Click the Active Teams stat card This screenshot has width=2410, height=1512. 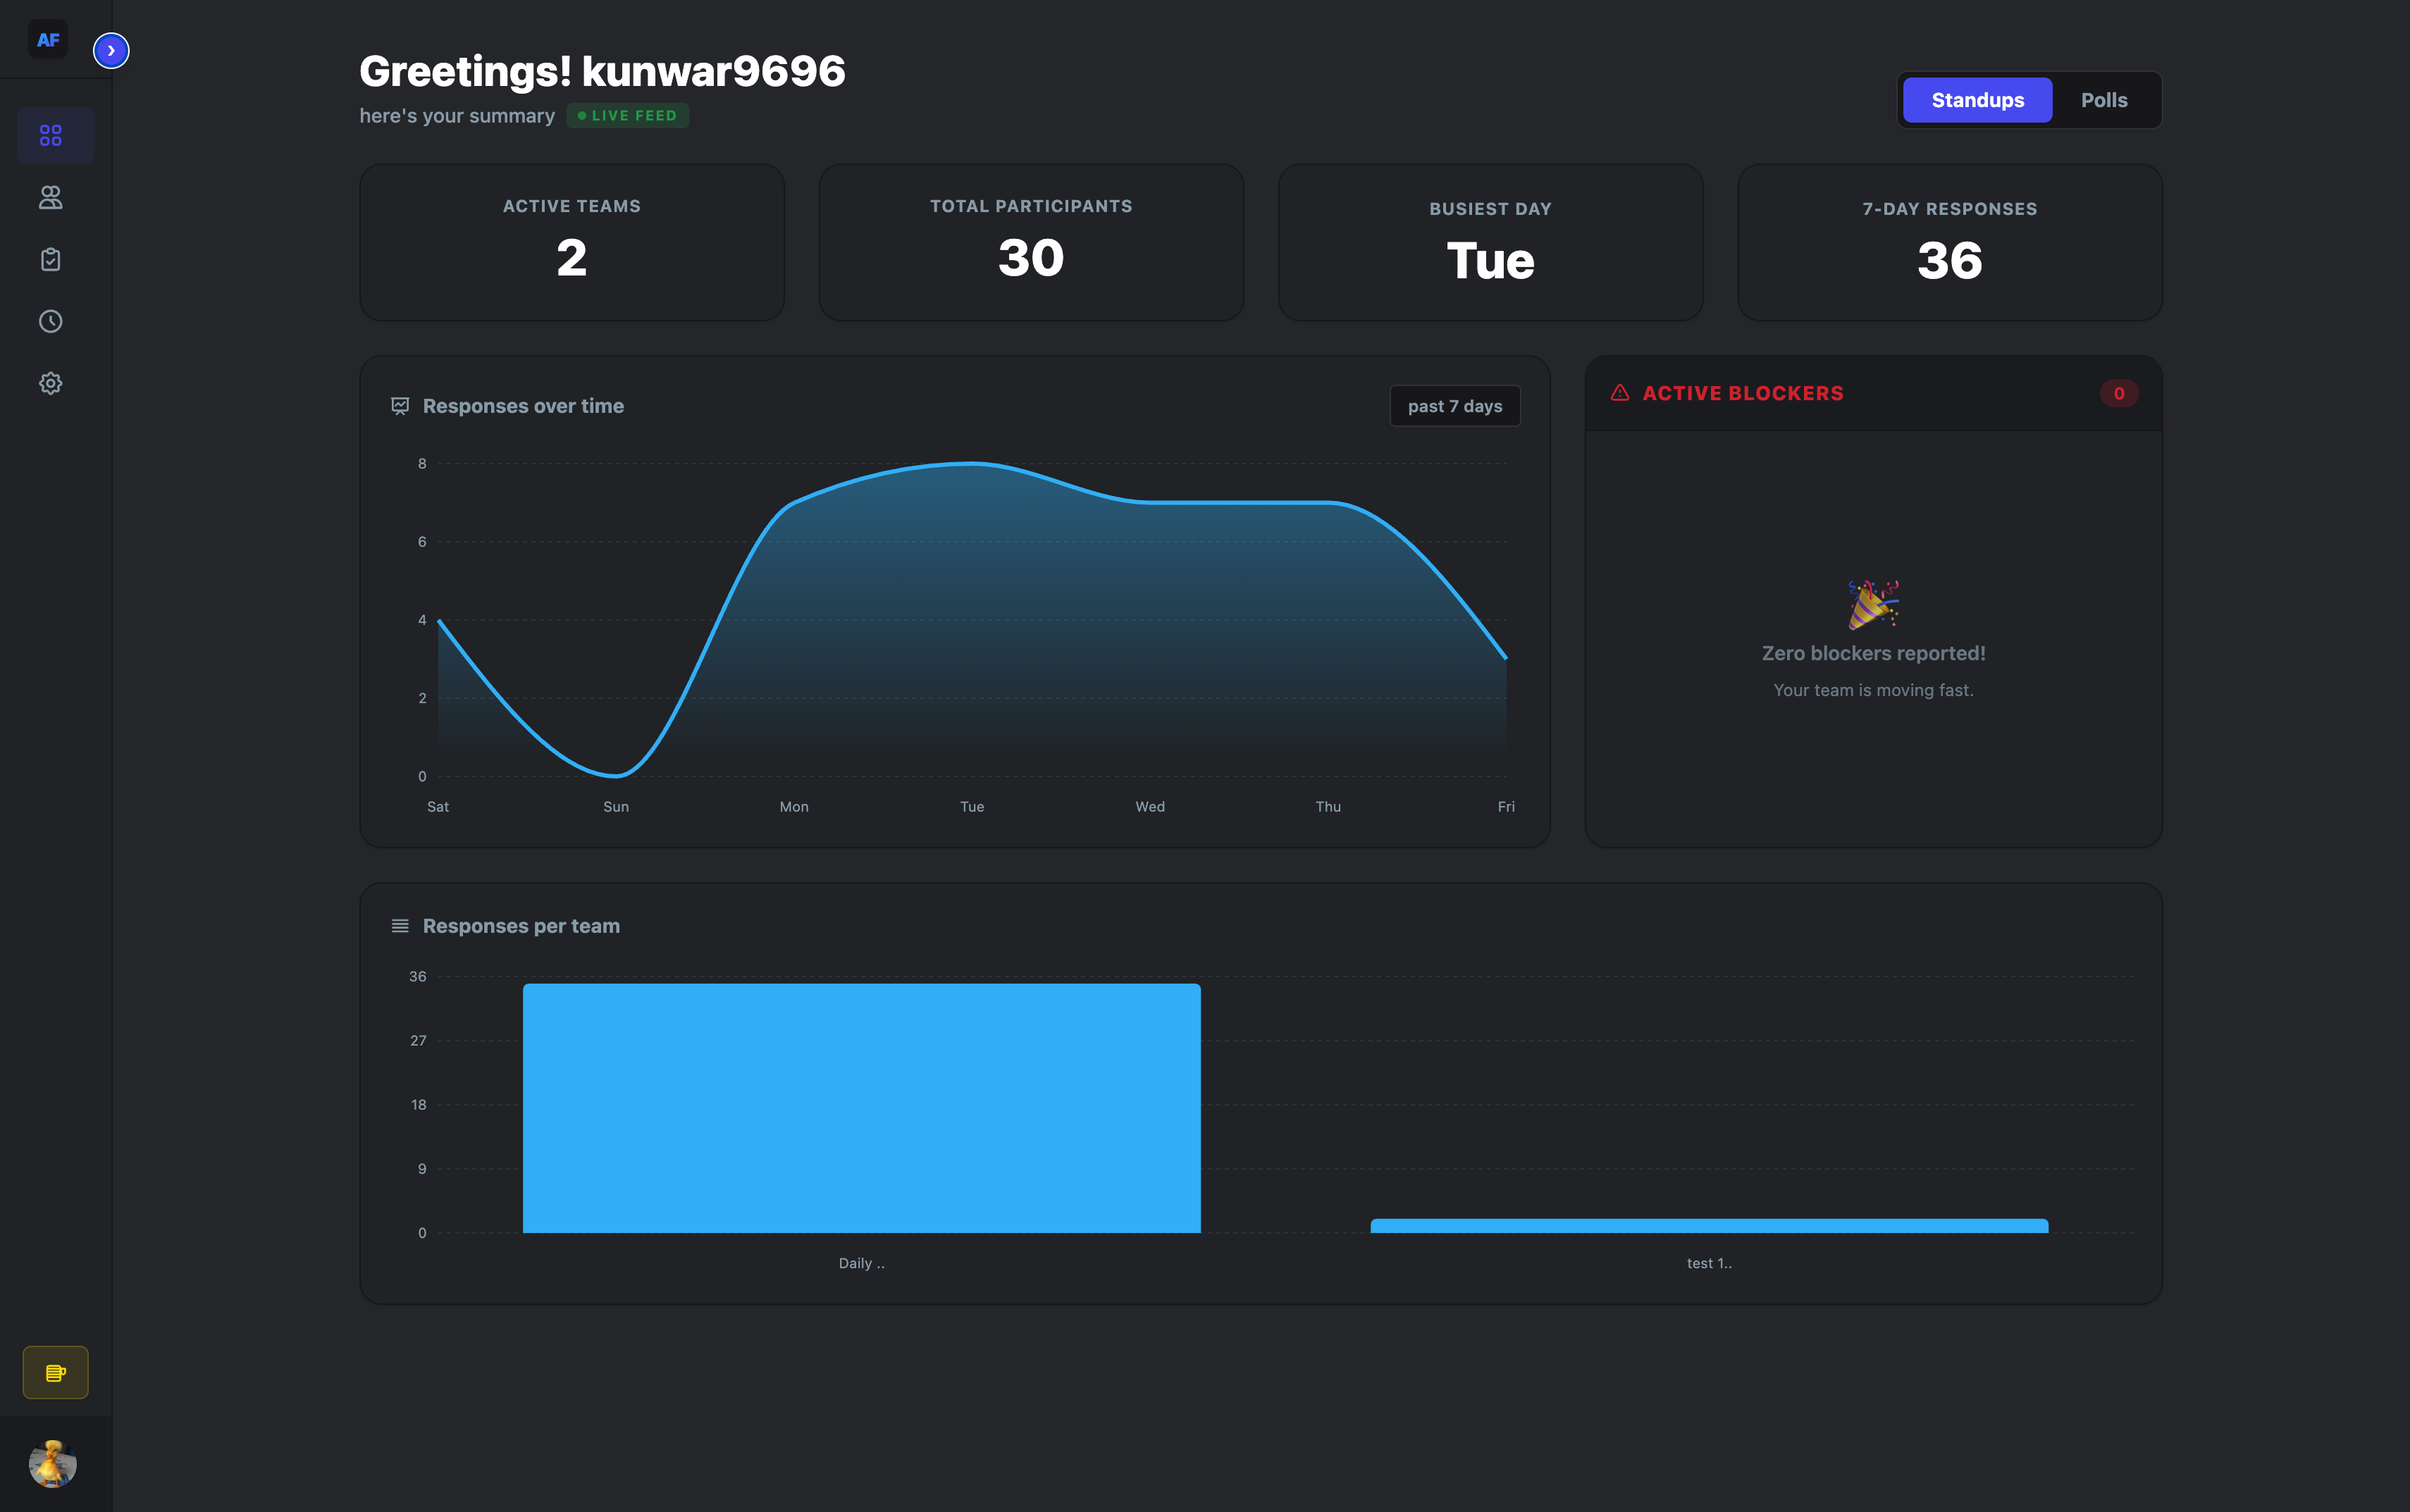pos(571,242)
